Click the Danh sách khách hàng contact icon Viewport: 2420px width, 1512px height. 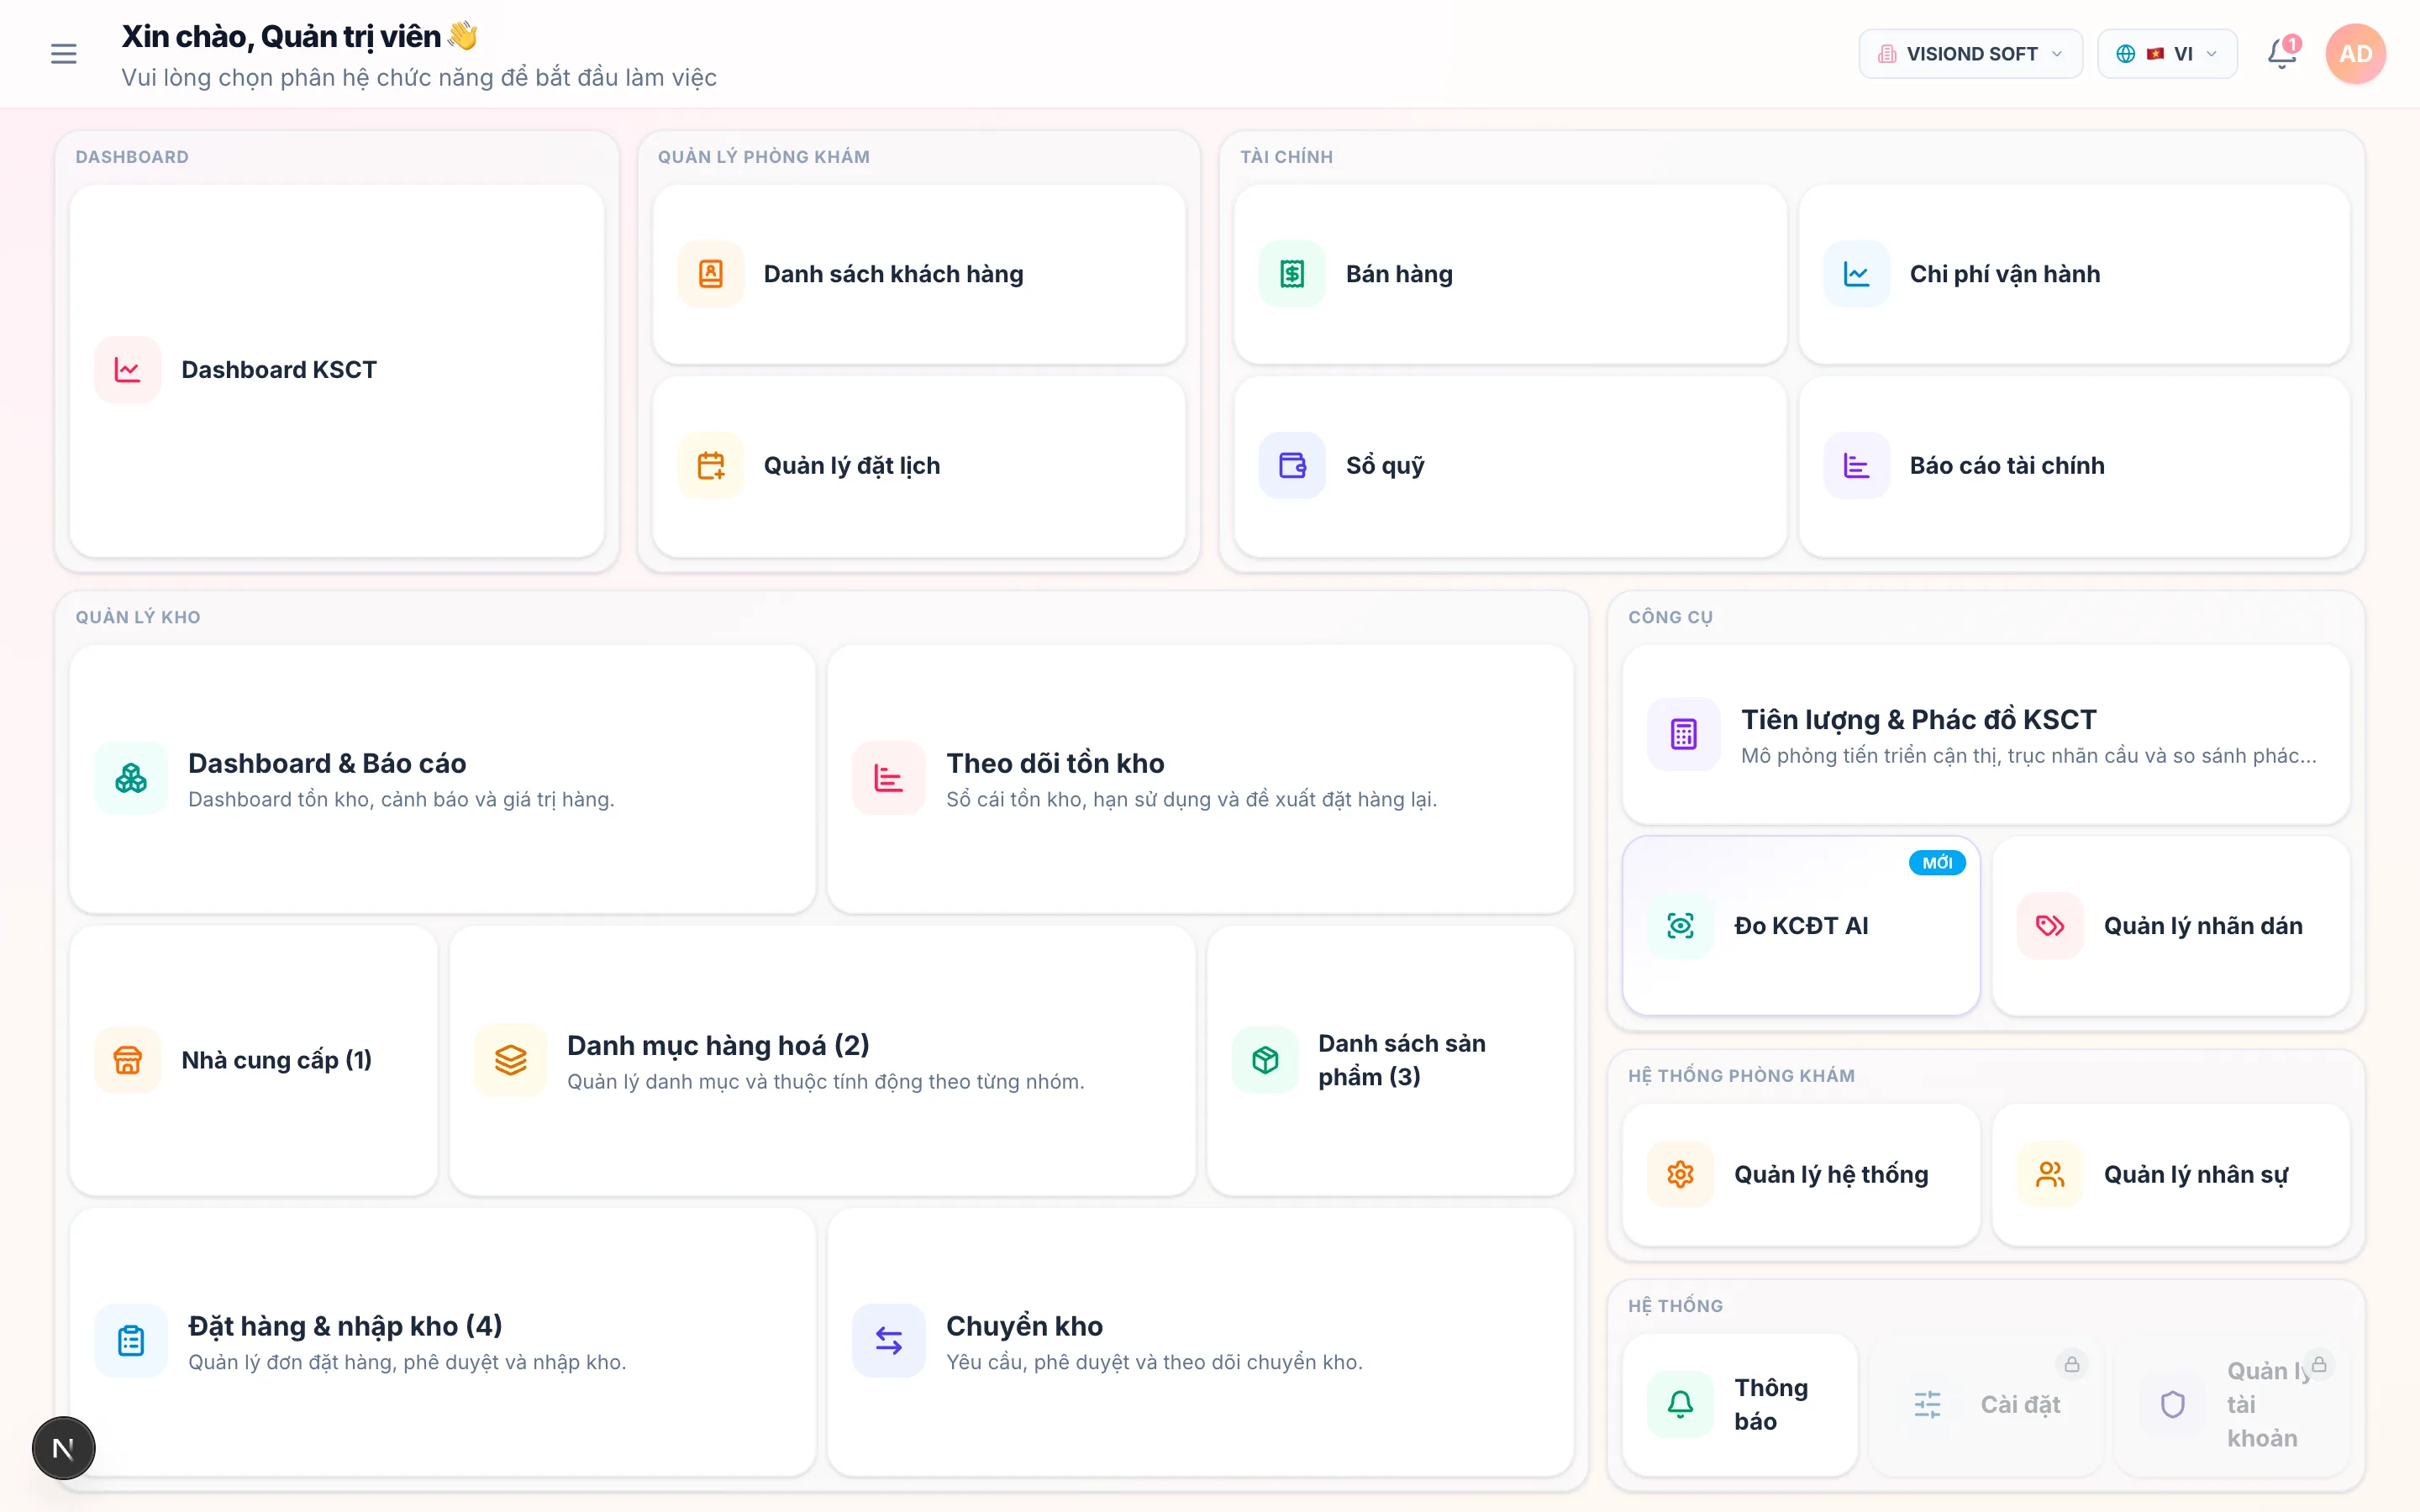711,274
